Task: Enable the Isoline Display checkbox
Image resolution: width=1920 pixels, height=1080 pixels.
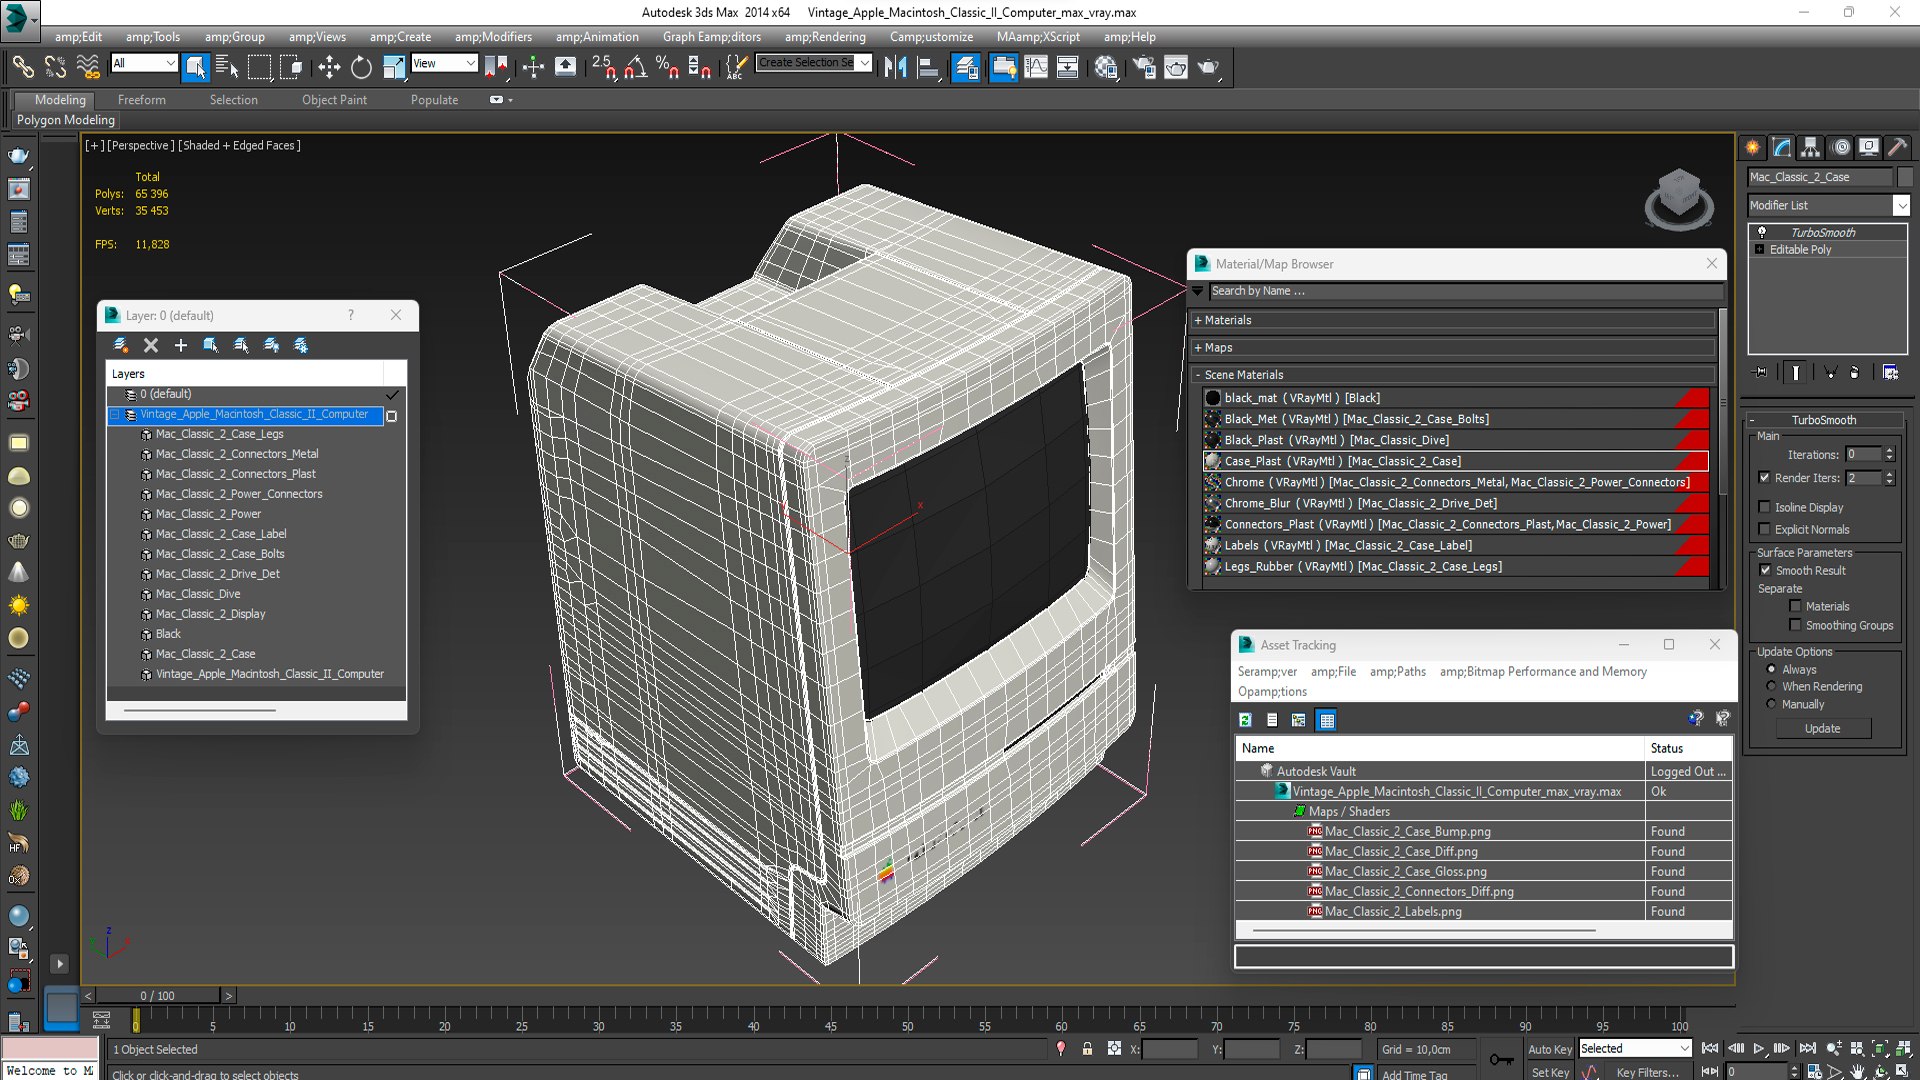Action: [1765, 507]
